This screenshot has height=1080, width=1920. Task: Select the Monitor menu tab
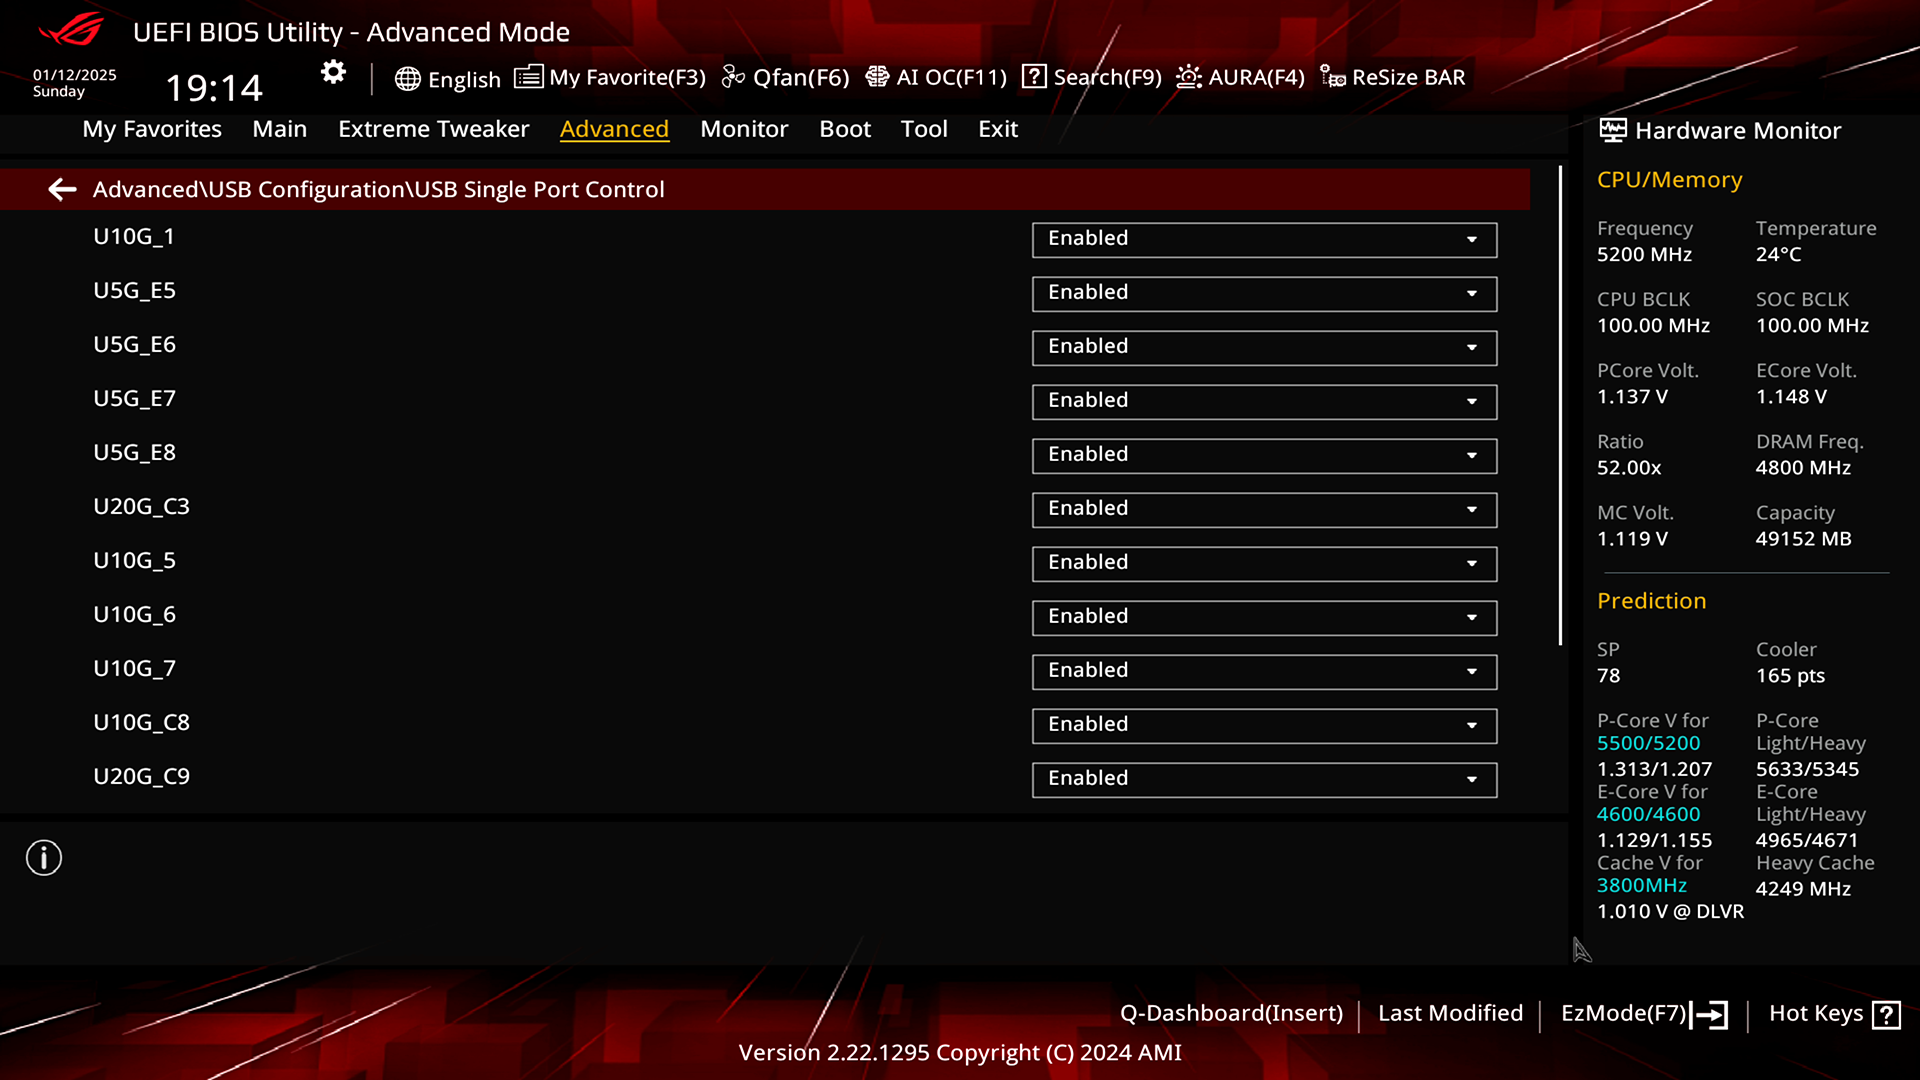coord(744,128)
